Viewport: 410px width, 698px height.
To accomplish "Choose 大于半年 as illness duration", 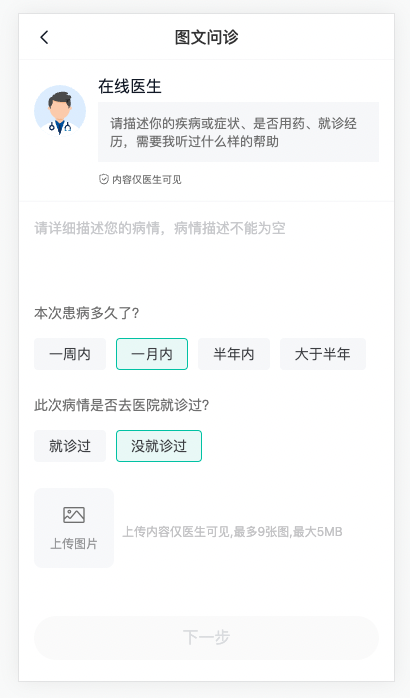I will point(323,354).
